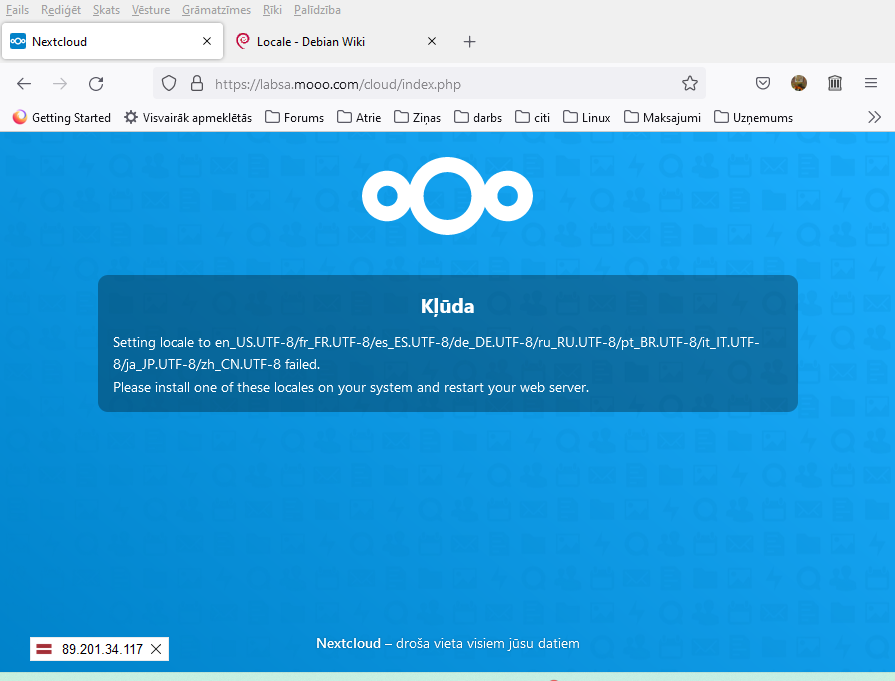Open the Grāmatzīmes menu

214,10
